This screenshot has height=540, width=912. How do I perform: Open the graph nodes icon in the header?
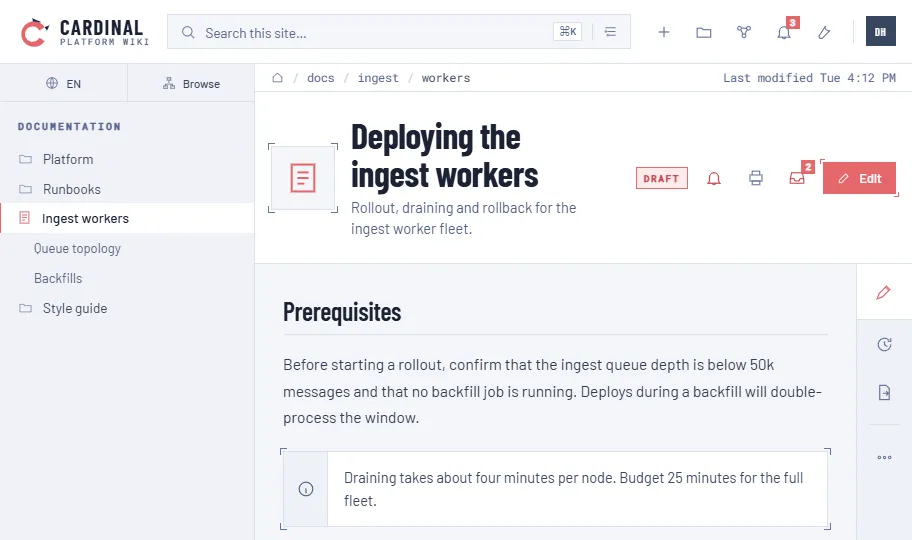[744, 32]
